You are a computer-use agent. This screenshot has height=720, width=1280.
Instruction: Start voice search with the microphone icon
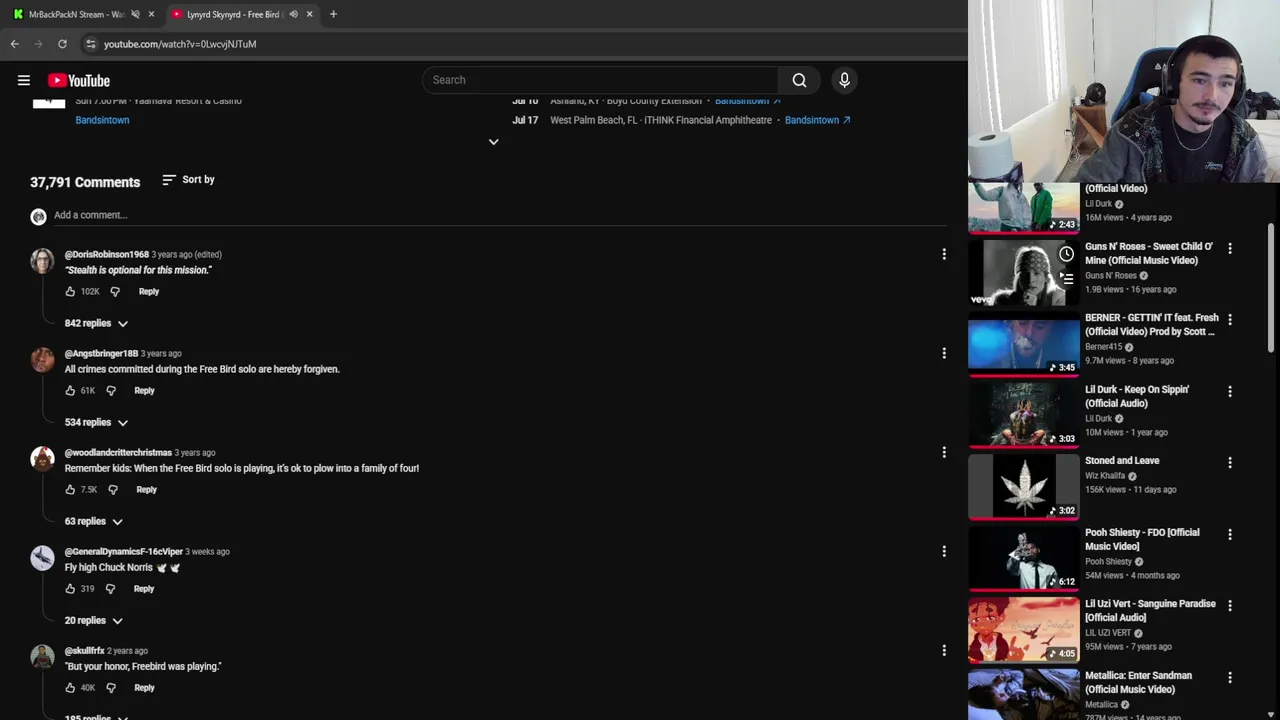[844, 80]
